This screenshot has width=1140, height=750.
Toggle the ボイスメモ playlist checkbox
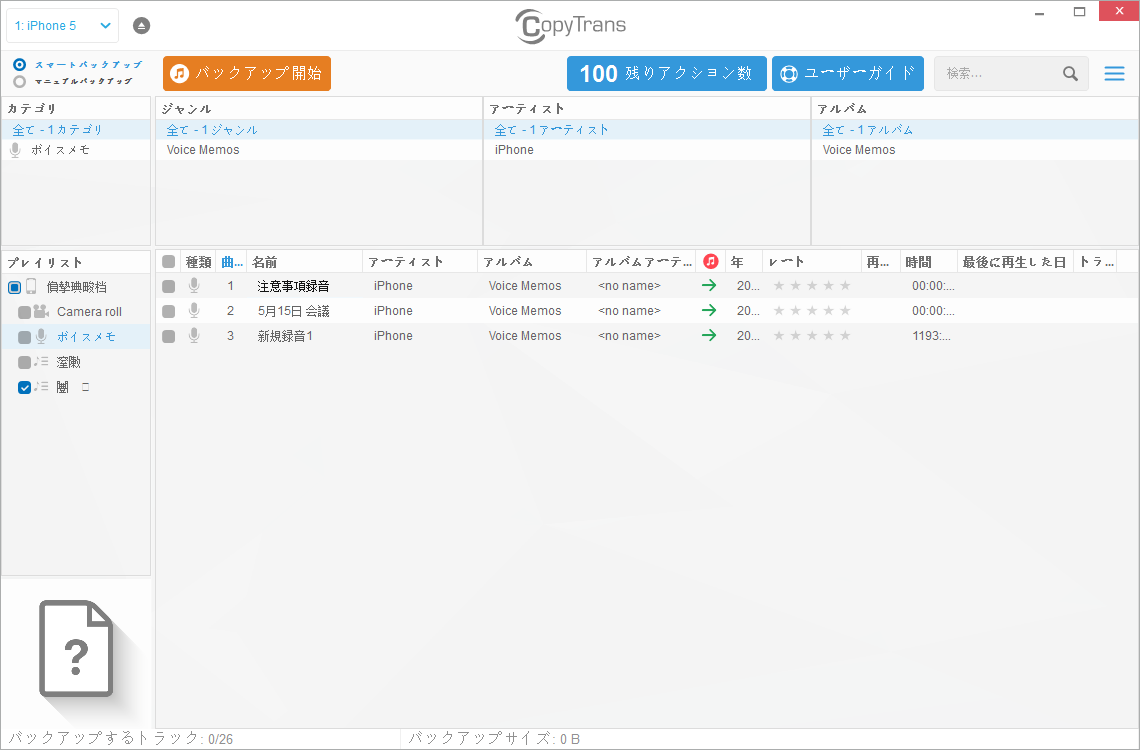pyautogui.click(x=24, y=337)
